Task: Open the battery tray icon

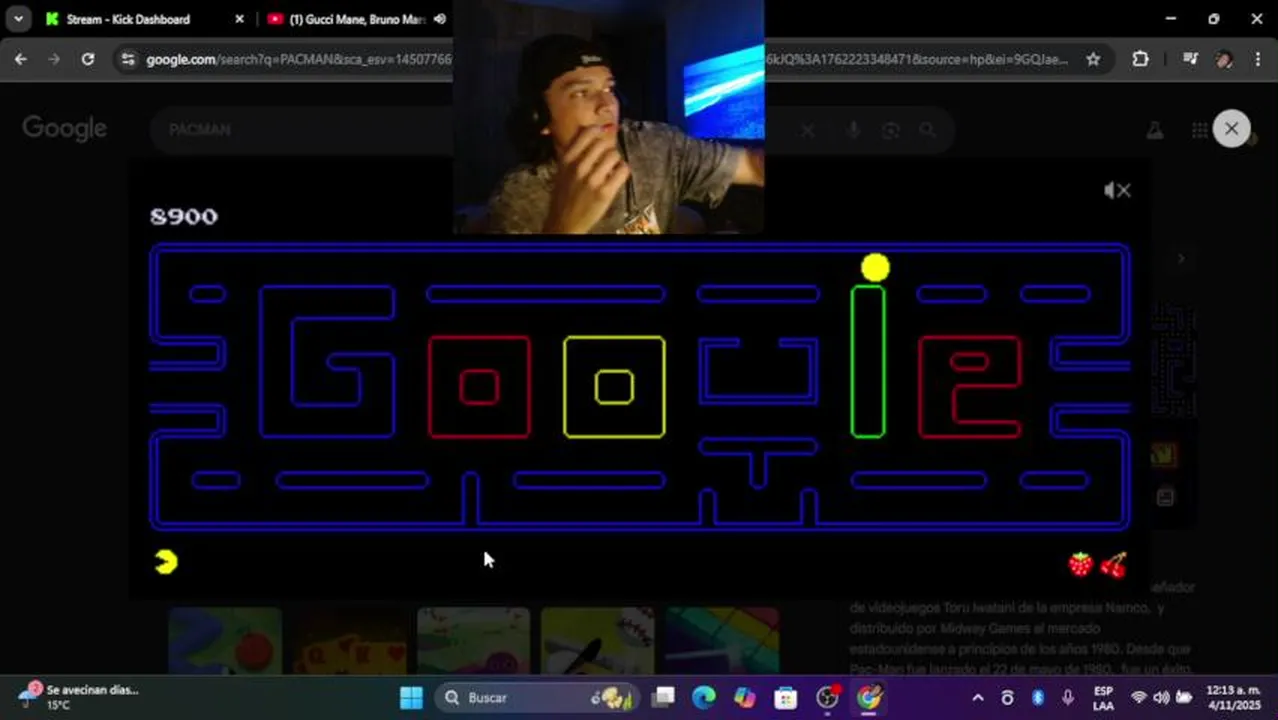Action: tap(1184, 697)
